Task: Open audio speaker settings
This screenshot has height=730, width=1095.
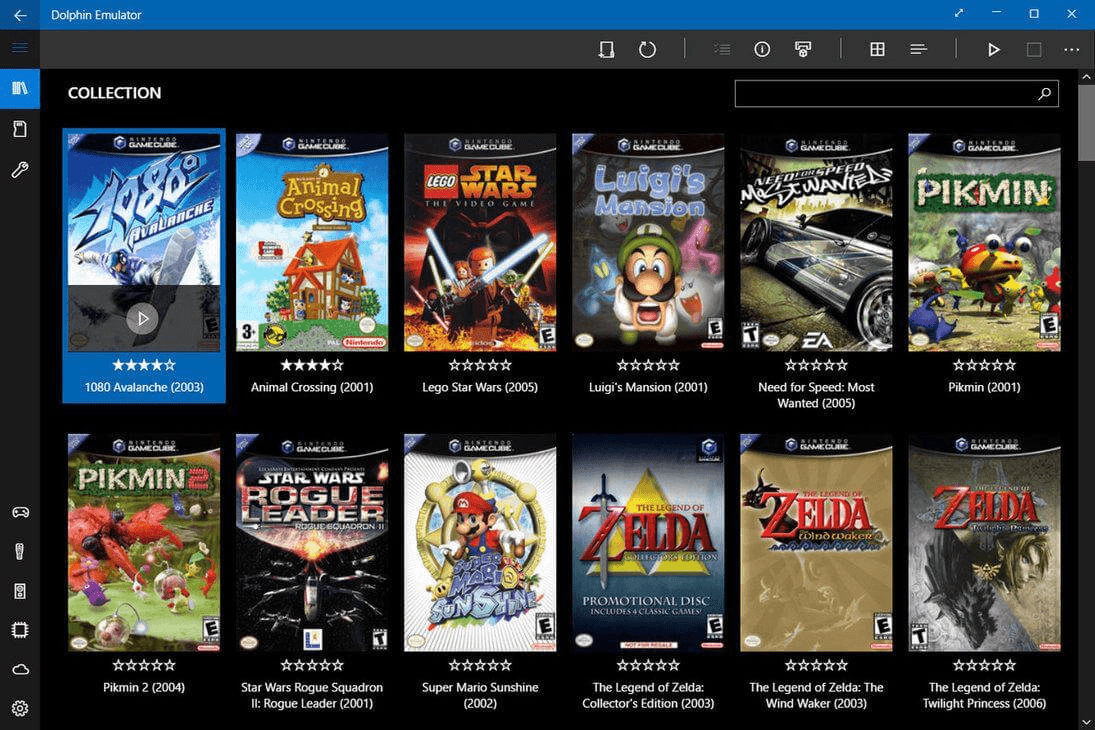Action: click(x=20, y=591)
